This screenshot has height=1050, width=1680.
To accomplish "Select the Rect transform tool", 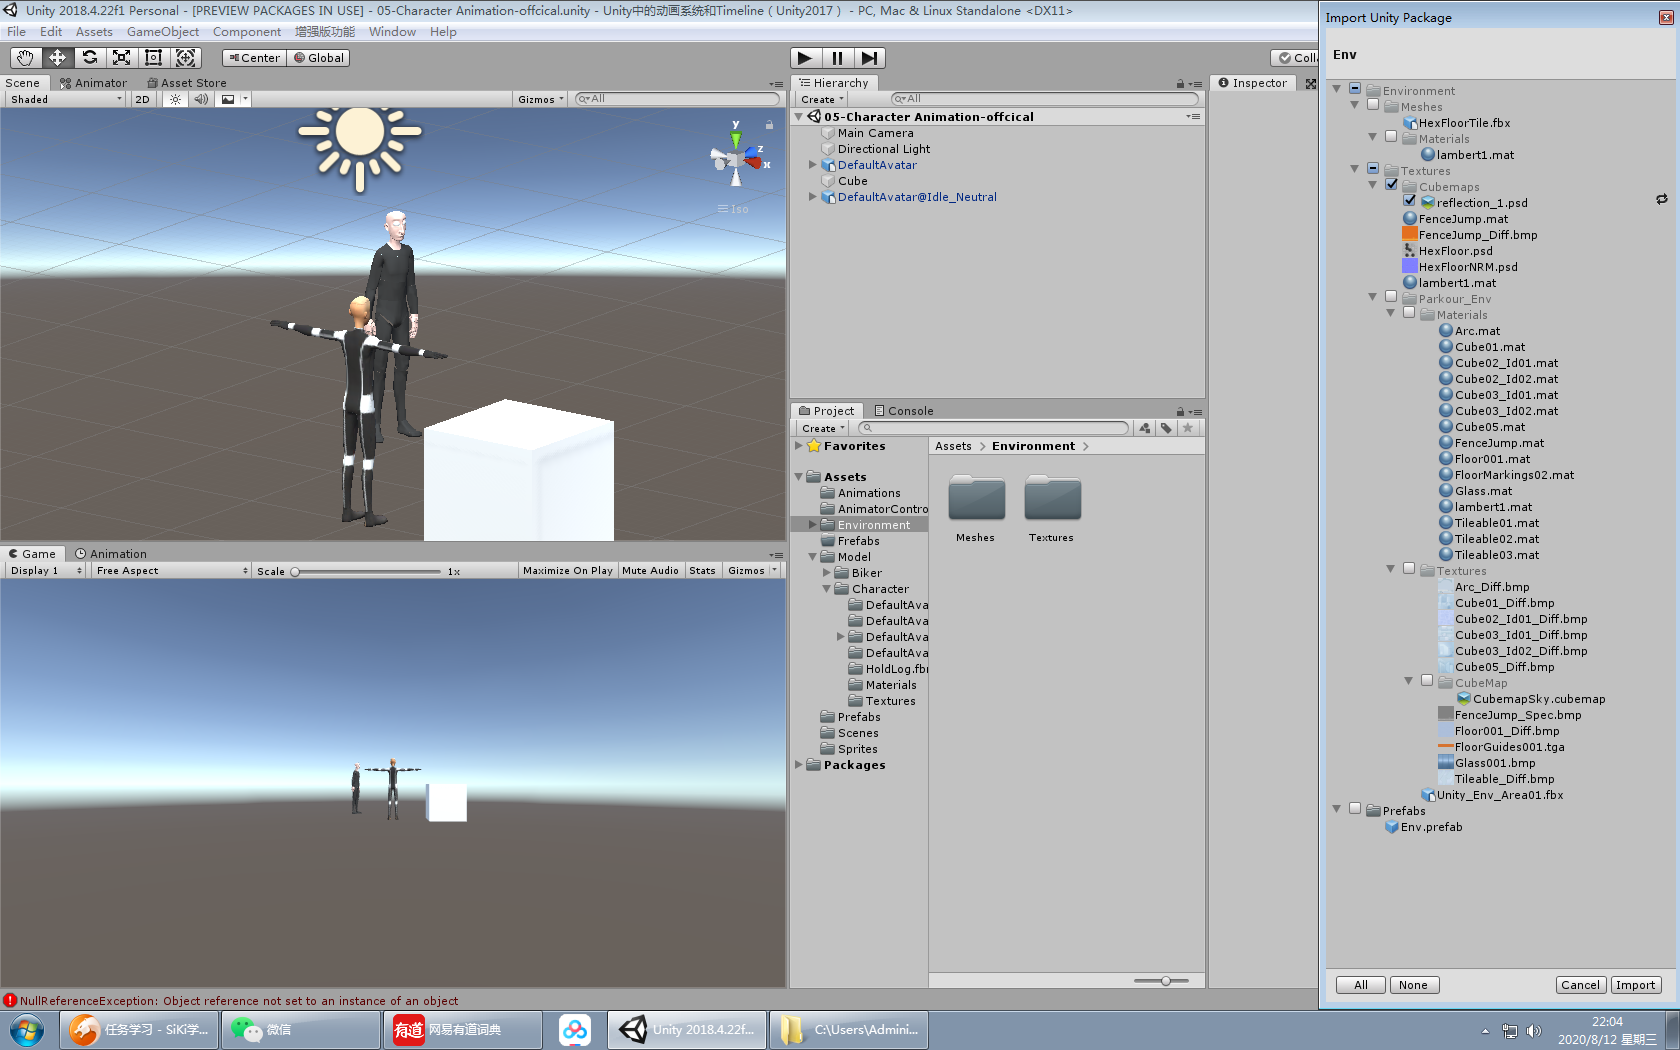I will click(153, 58).
